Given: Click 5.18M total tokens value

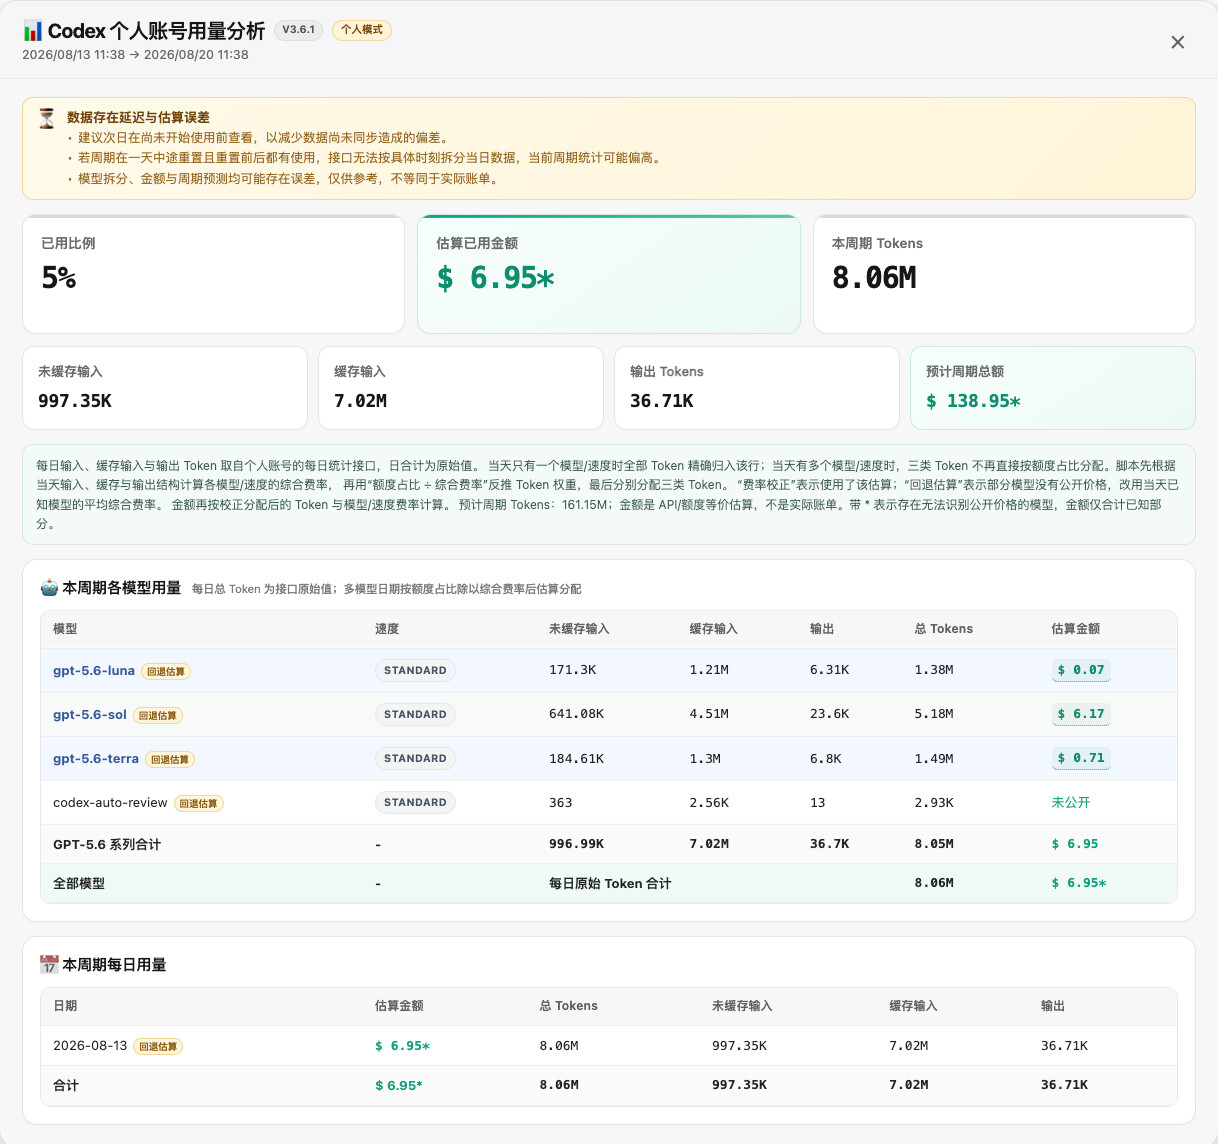Looking at the screenshot, I should click(x=934, y=714).
